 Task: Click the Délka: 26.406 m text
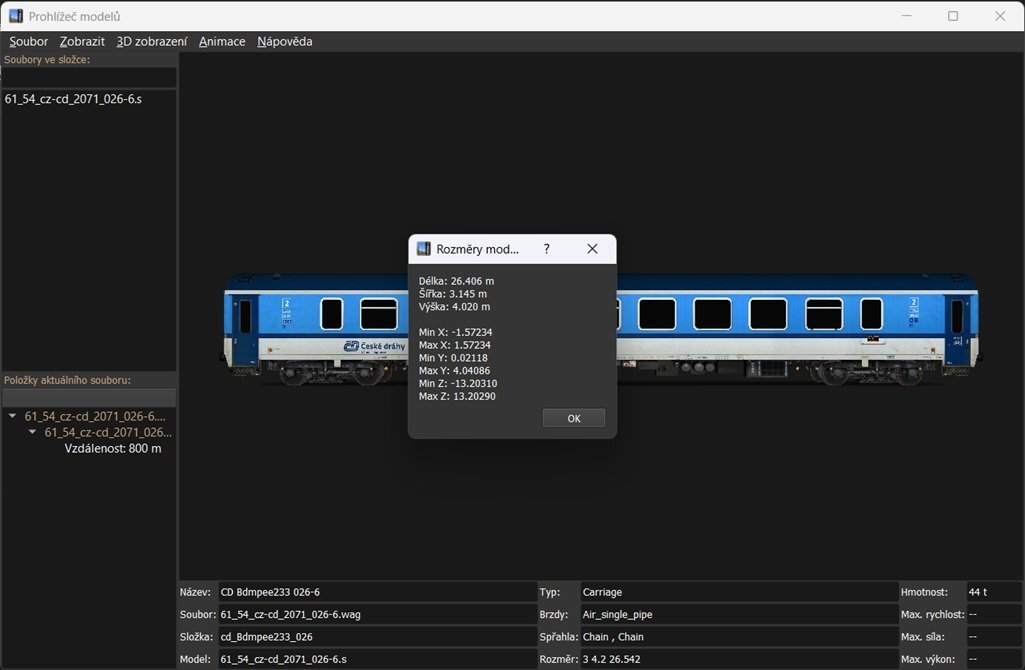pos(456,281)
